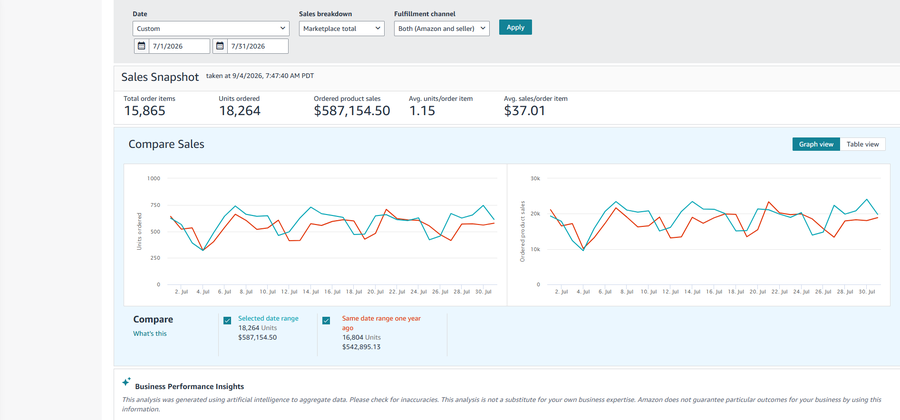
Task: Click the Avg. sales/order item value $37.01
Action: coord(525,111)
